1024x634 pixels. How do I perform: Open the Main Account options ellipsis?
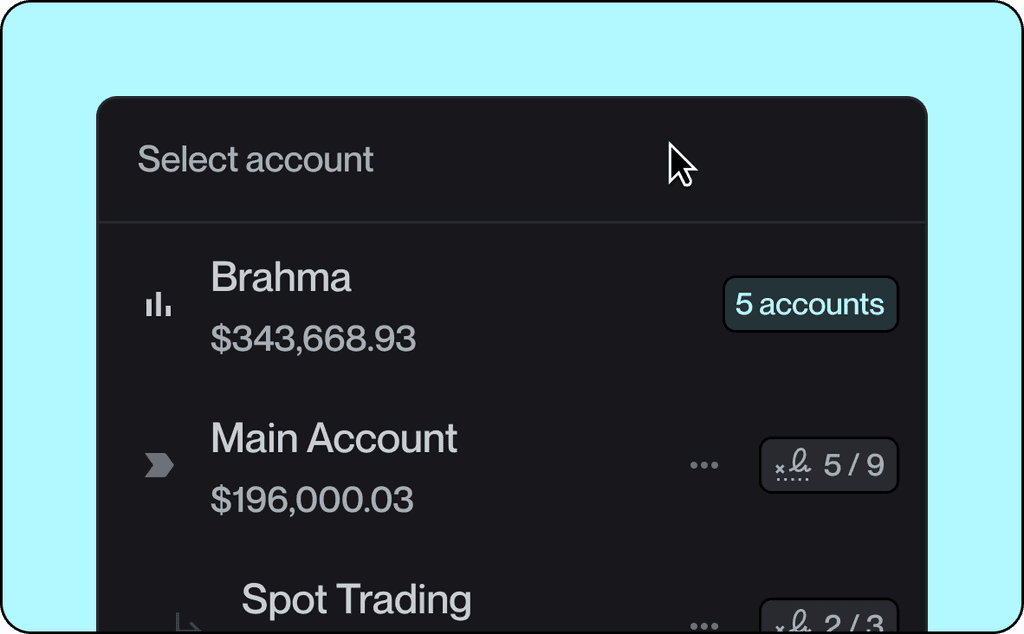coord(705,464)
